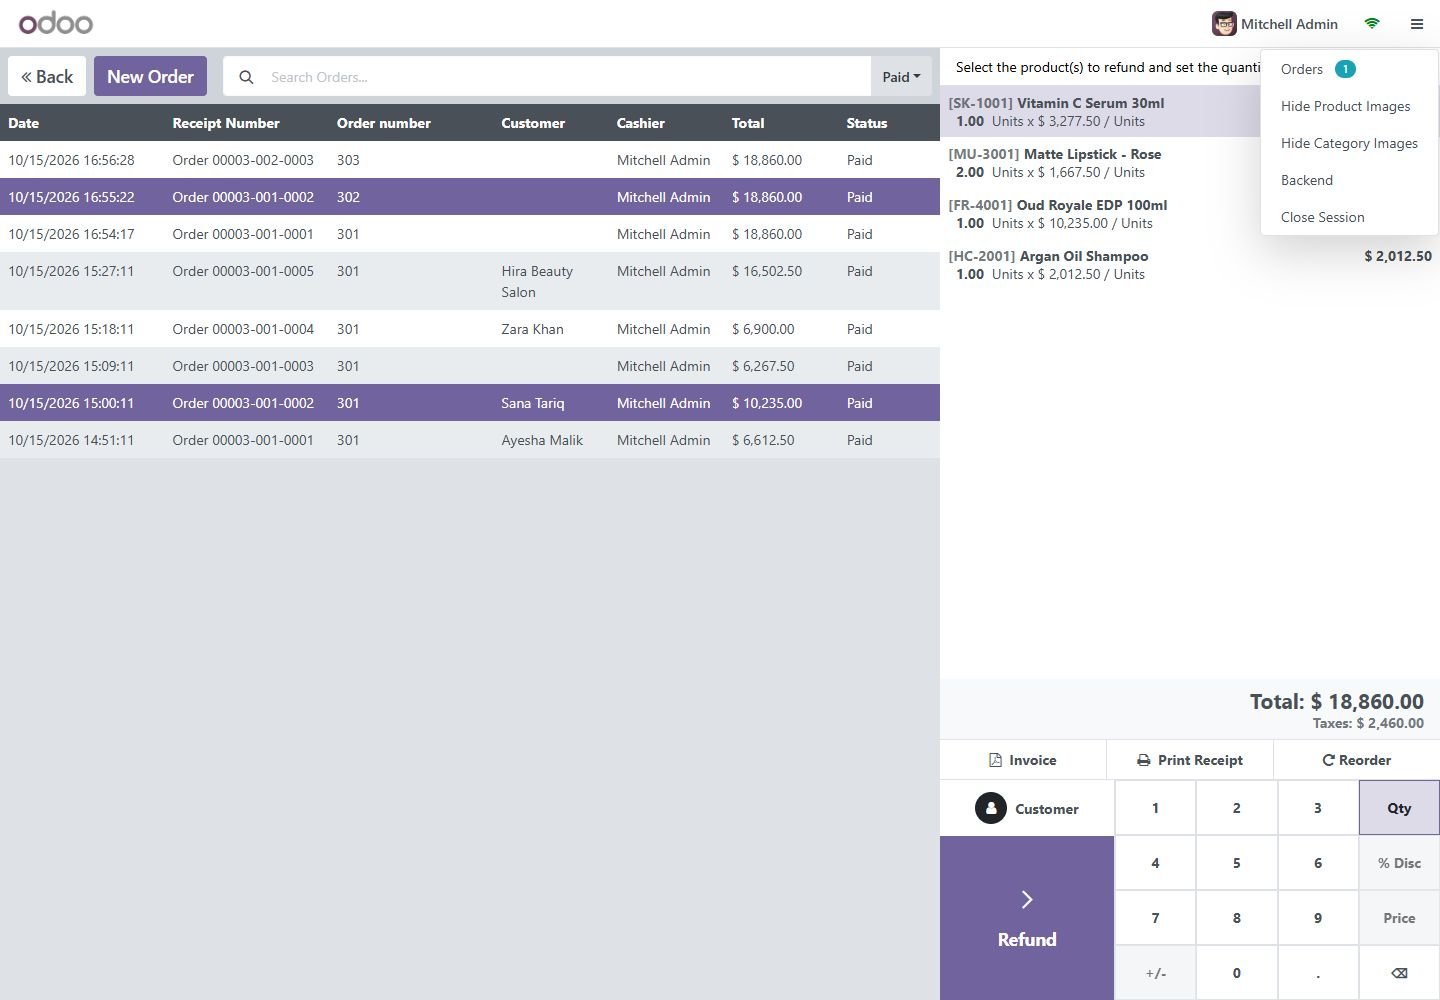The image size is (1440, 1000).
Task: Tap numpad key 0
Action: point(1237,973)
